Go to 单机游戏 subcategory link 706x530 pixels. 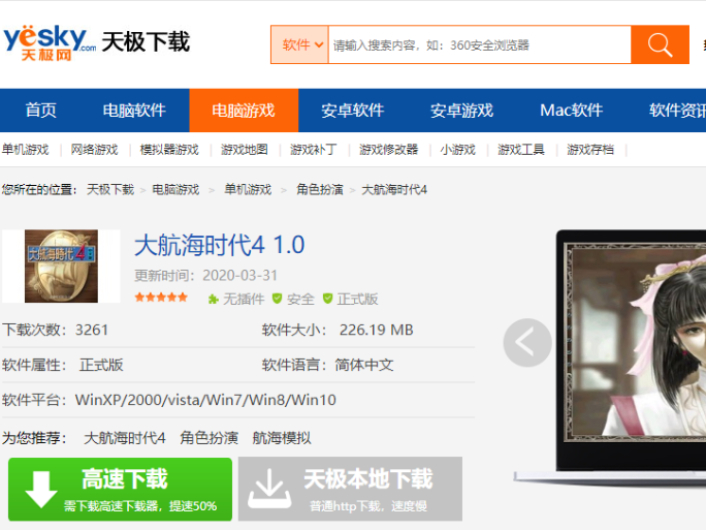pos(25,149)
